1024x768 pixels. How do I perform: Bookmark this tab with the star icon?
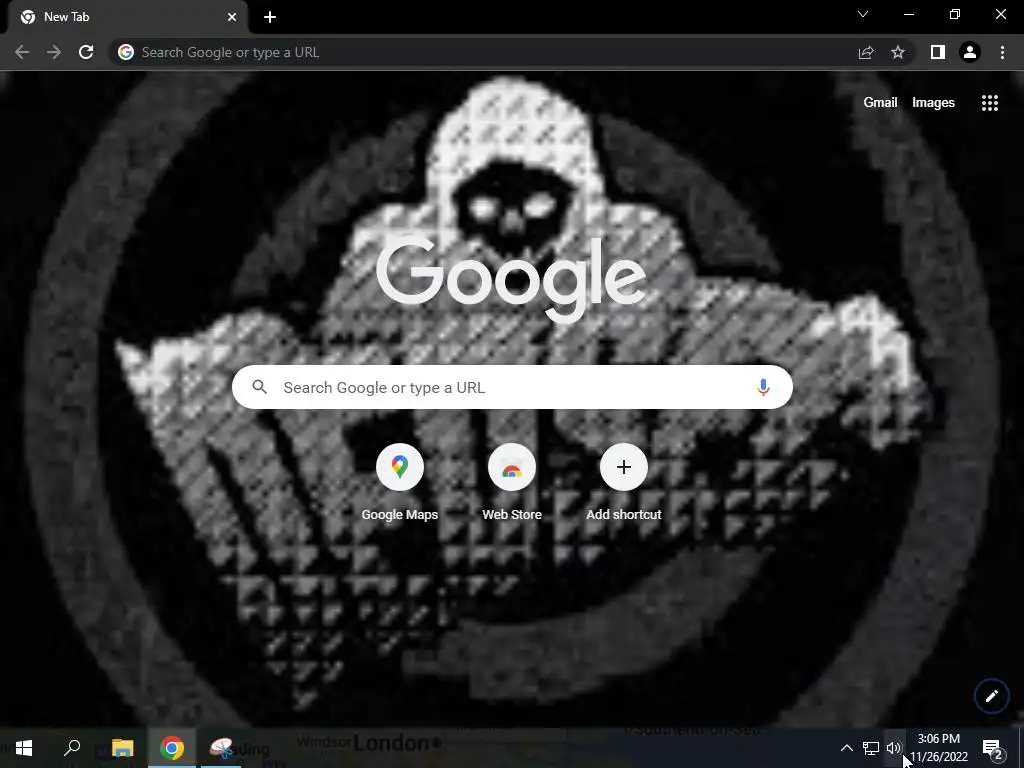[x=898, y=52]
